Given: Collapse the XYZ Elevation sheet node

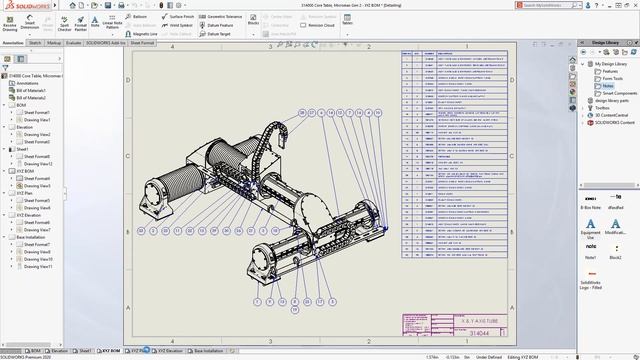Looking at the screenshot, I should pos(4,216).
